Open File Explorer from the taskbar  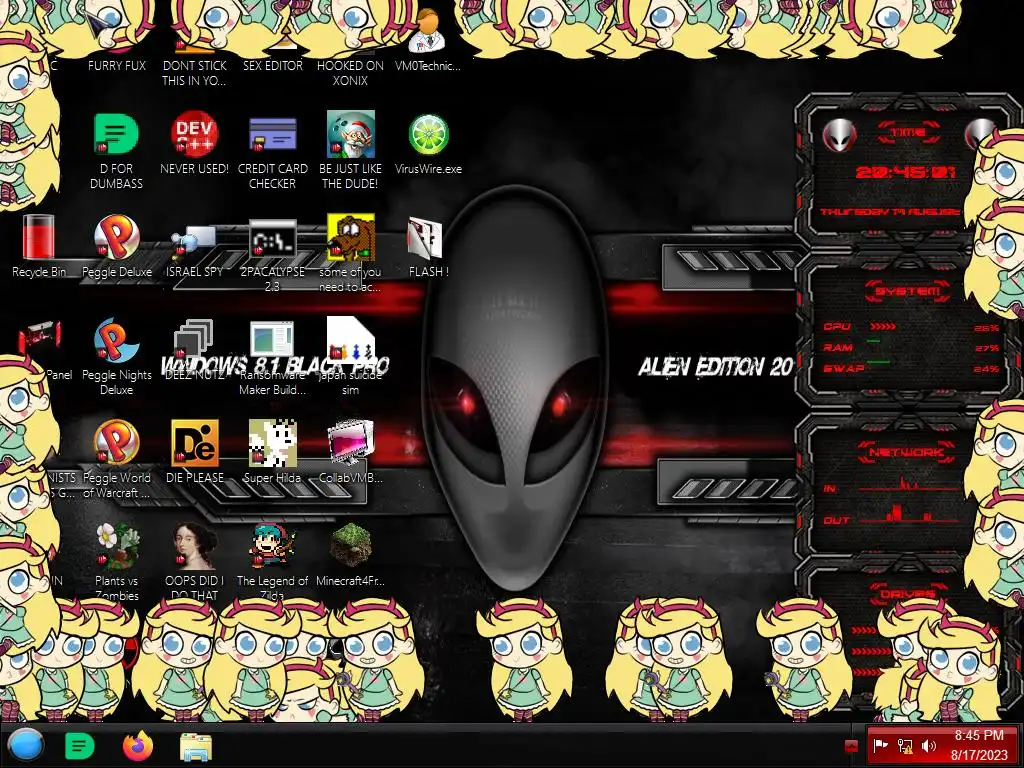[x=196, y=746]
